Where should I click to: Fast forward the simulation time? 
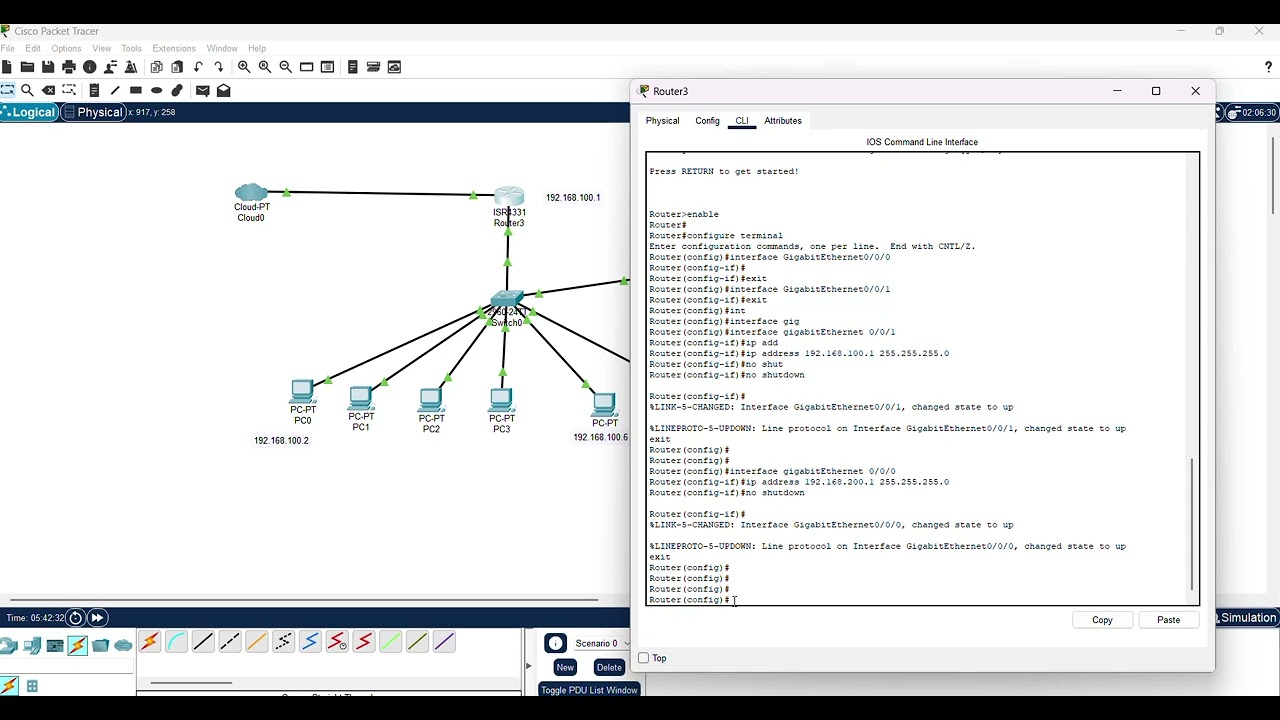coord(97,618)
